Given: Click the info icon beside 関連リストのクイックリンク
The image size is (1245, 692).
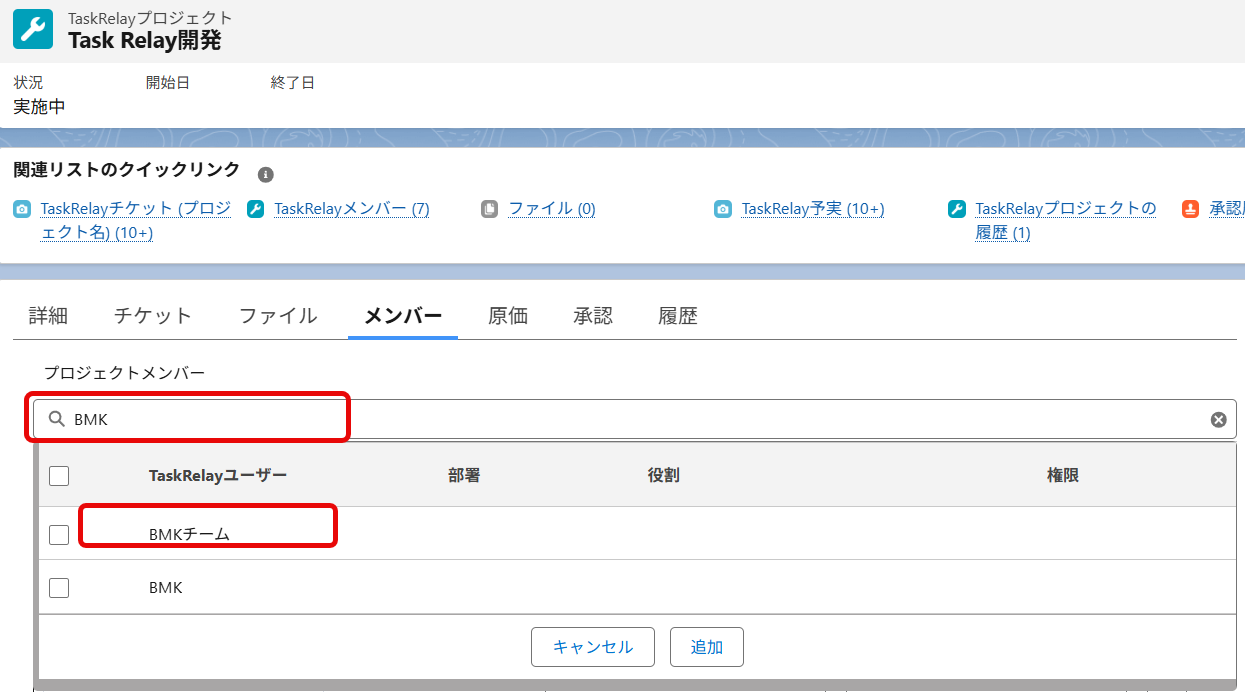Looking at the screenshot, I should (x=266, y=174).
